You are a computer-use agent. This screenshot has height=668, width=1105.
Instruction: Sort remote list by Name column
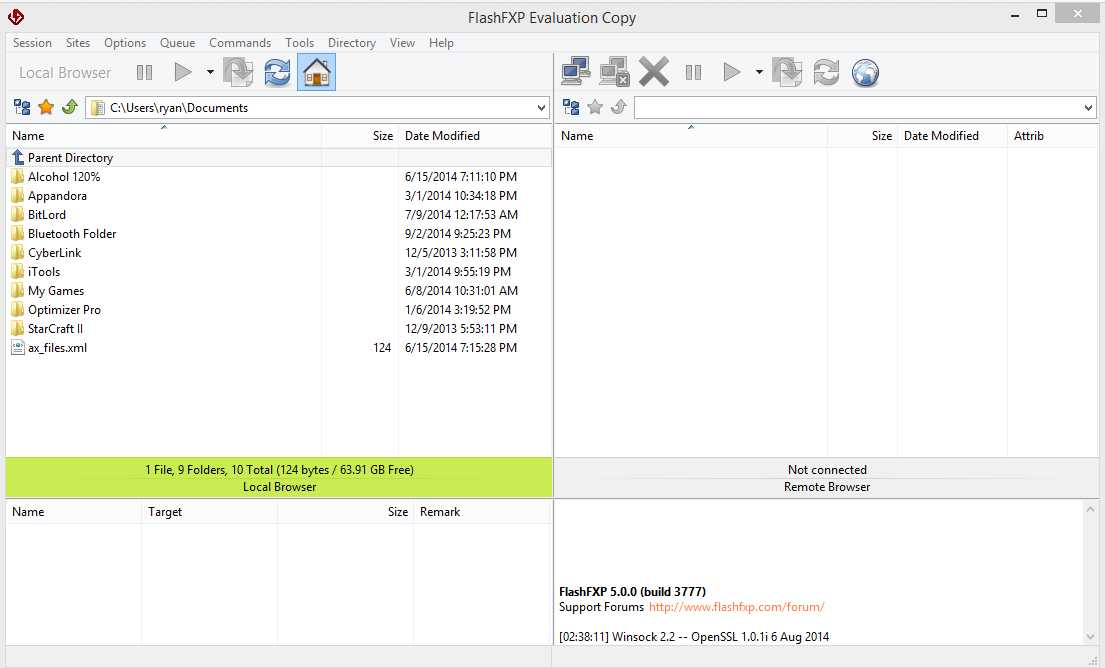click(x=691, y=136)
